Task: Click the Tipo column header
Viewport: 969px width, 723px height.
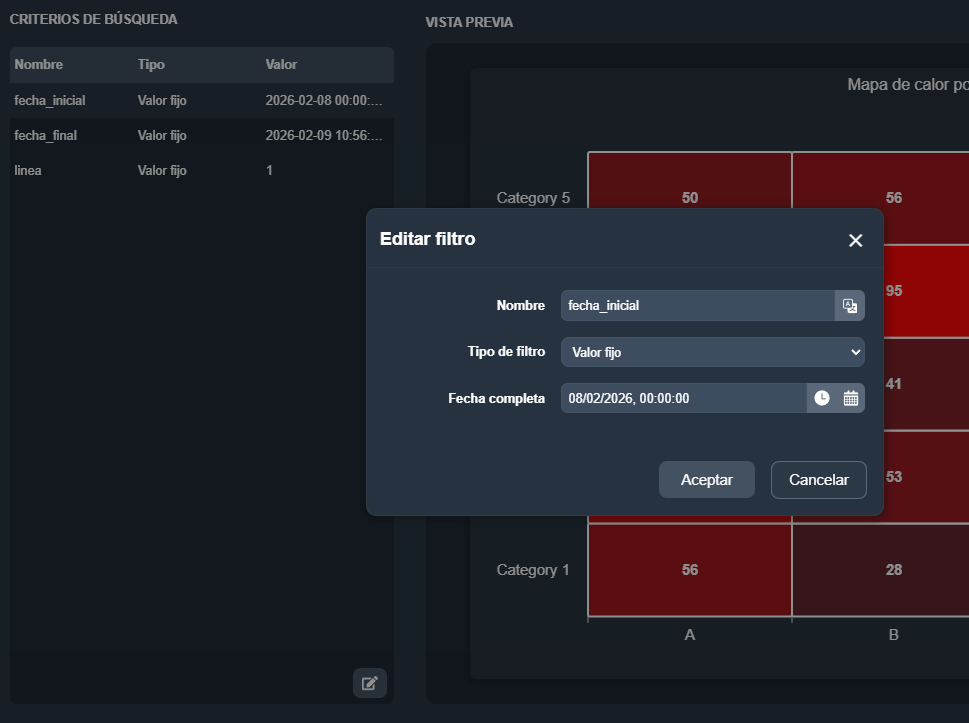Action: (151, 65)
